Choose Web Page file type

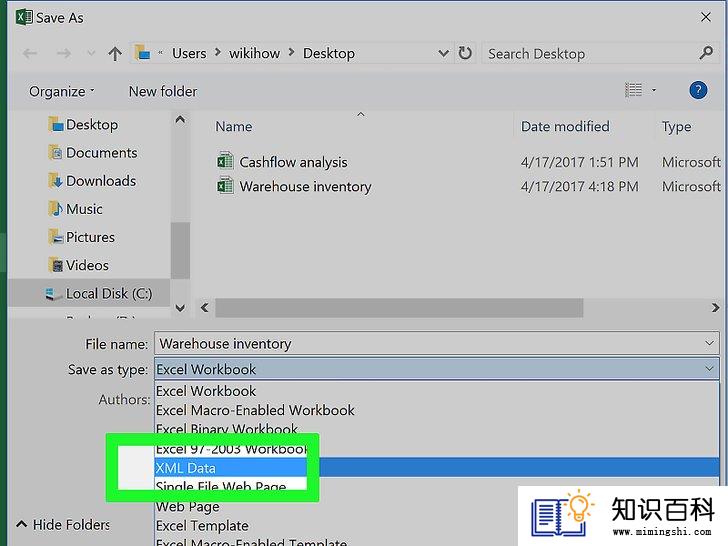pos(188,507)
